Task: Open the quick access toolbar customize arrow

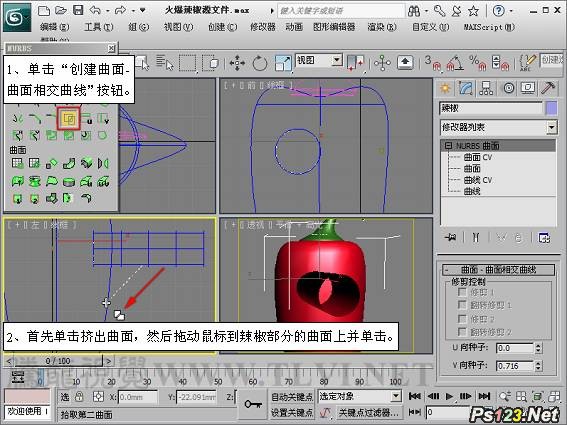Action: [x=143, y=10]
